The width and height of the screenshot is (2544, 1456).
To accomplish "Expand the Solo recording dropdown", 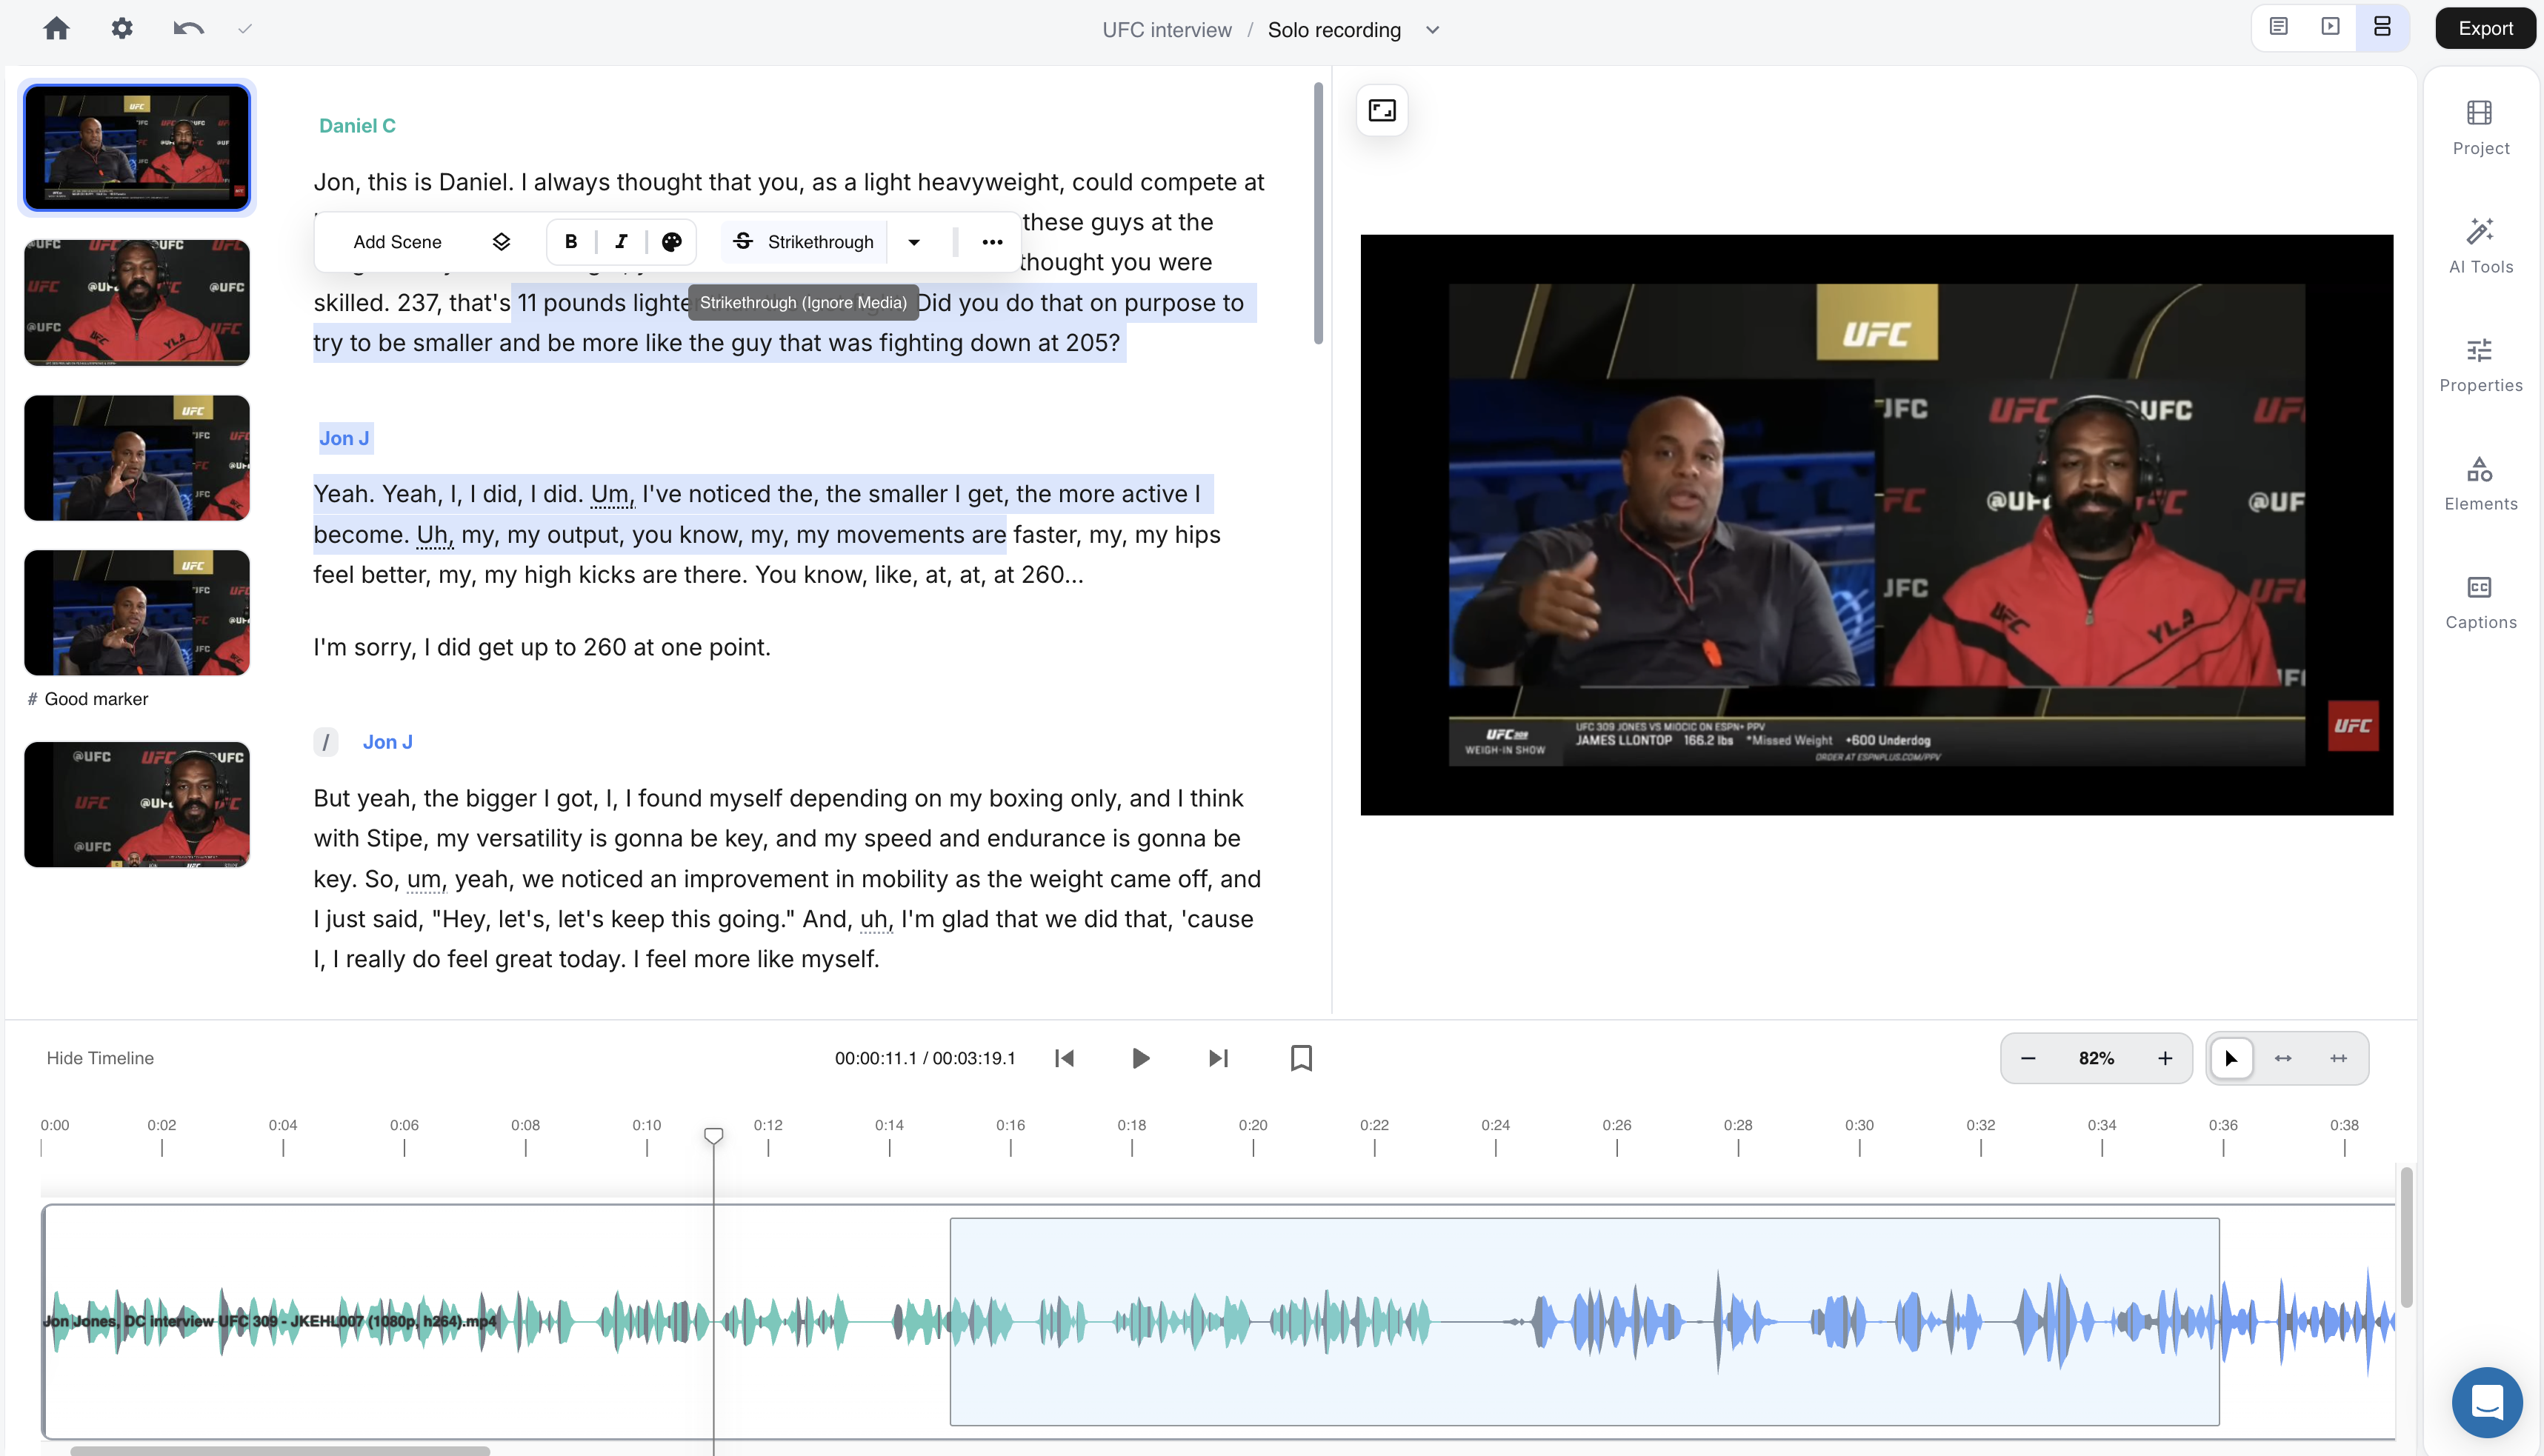I will tap(1432, 30).
